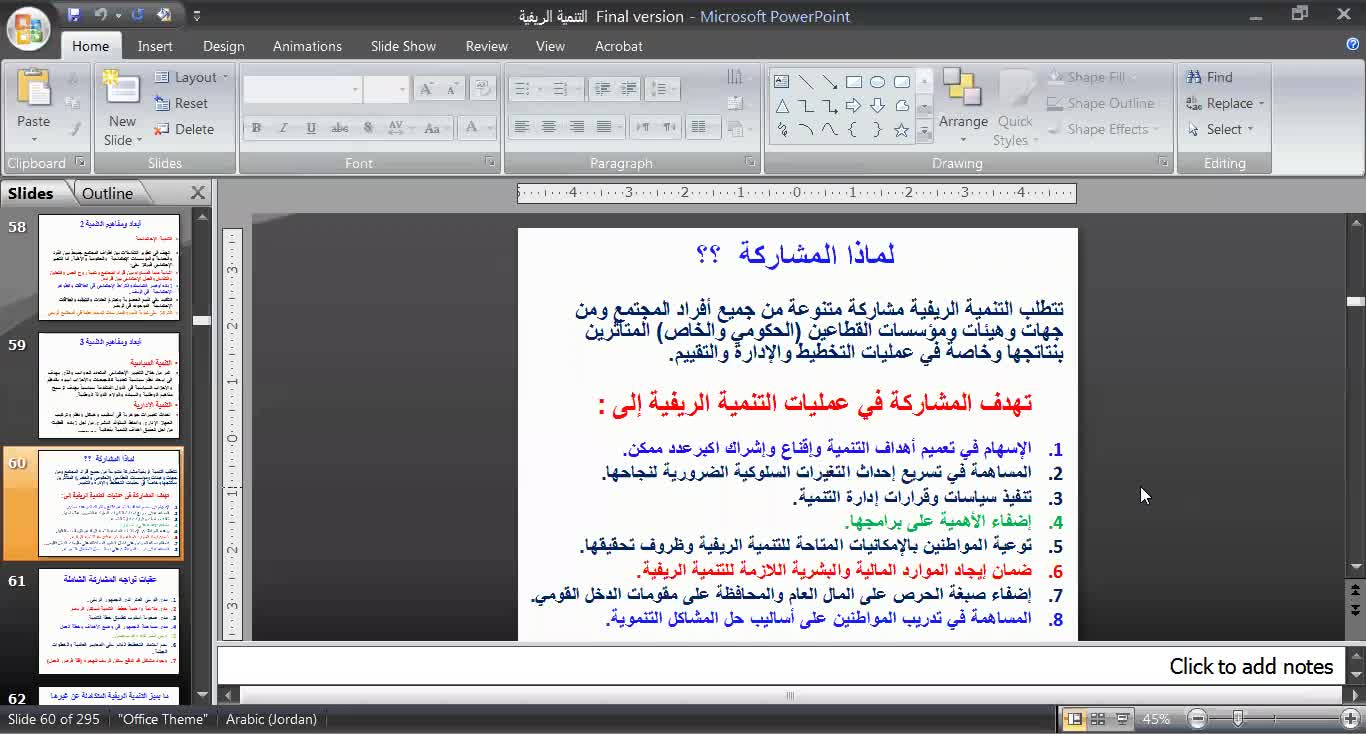Select the Right Arrow block shape

click(853, 106)
